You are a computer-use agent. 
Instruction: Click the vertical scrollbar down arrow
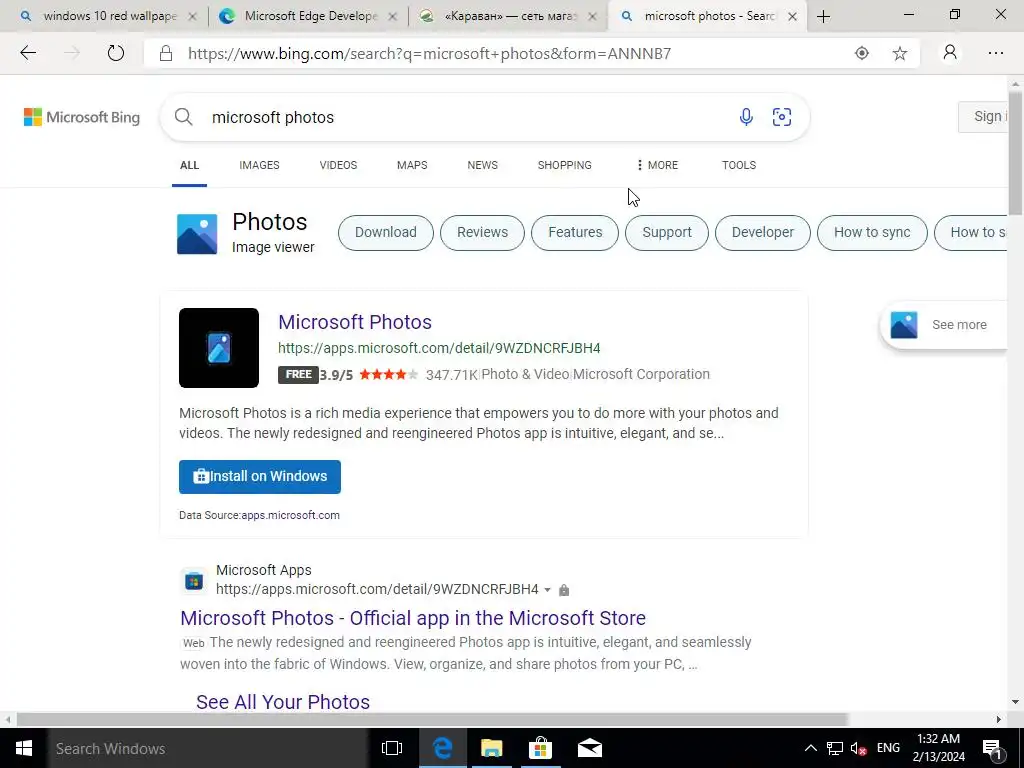[x=1016, y=702]
